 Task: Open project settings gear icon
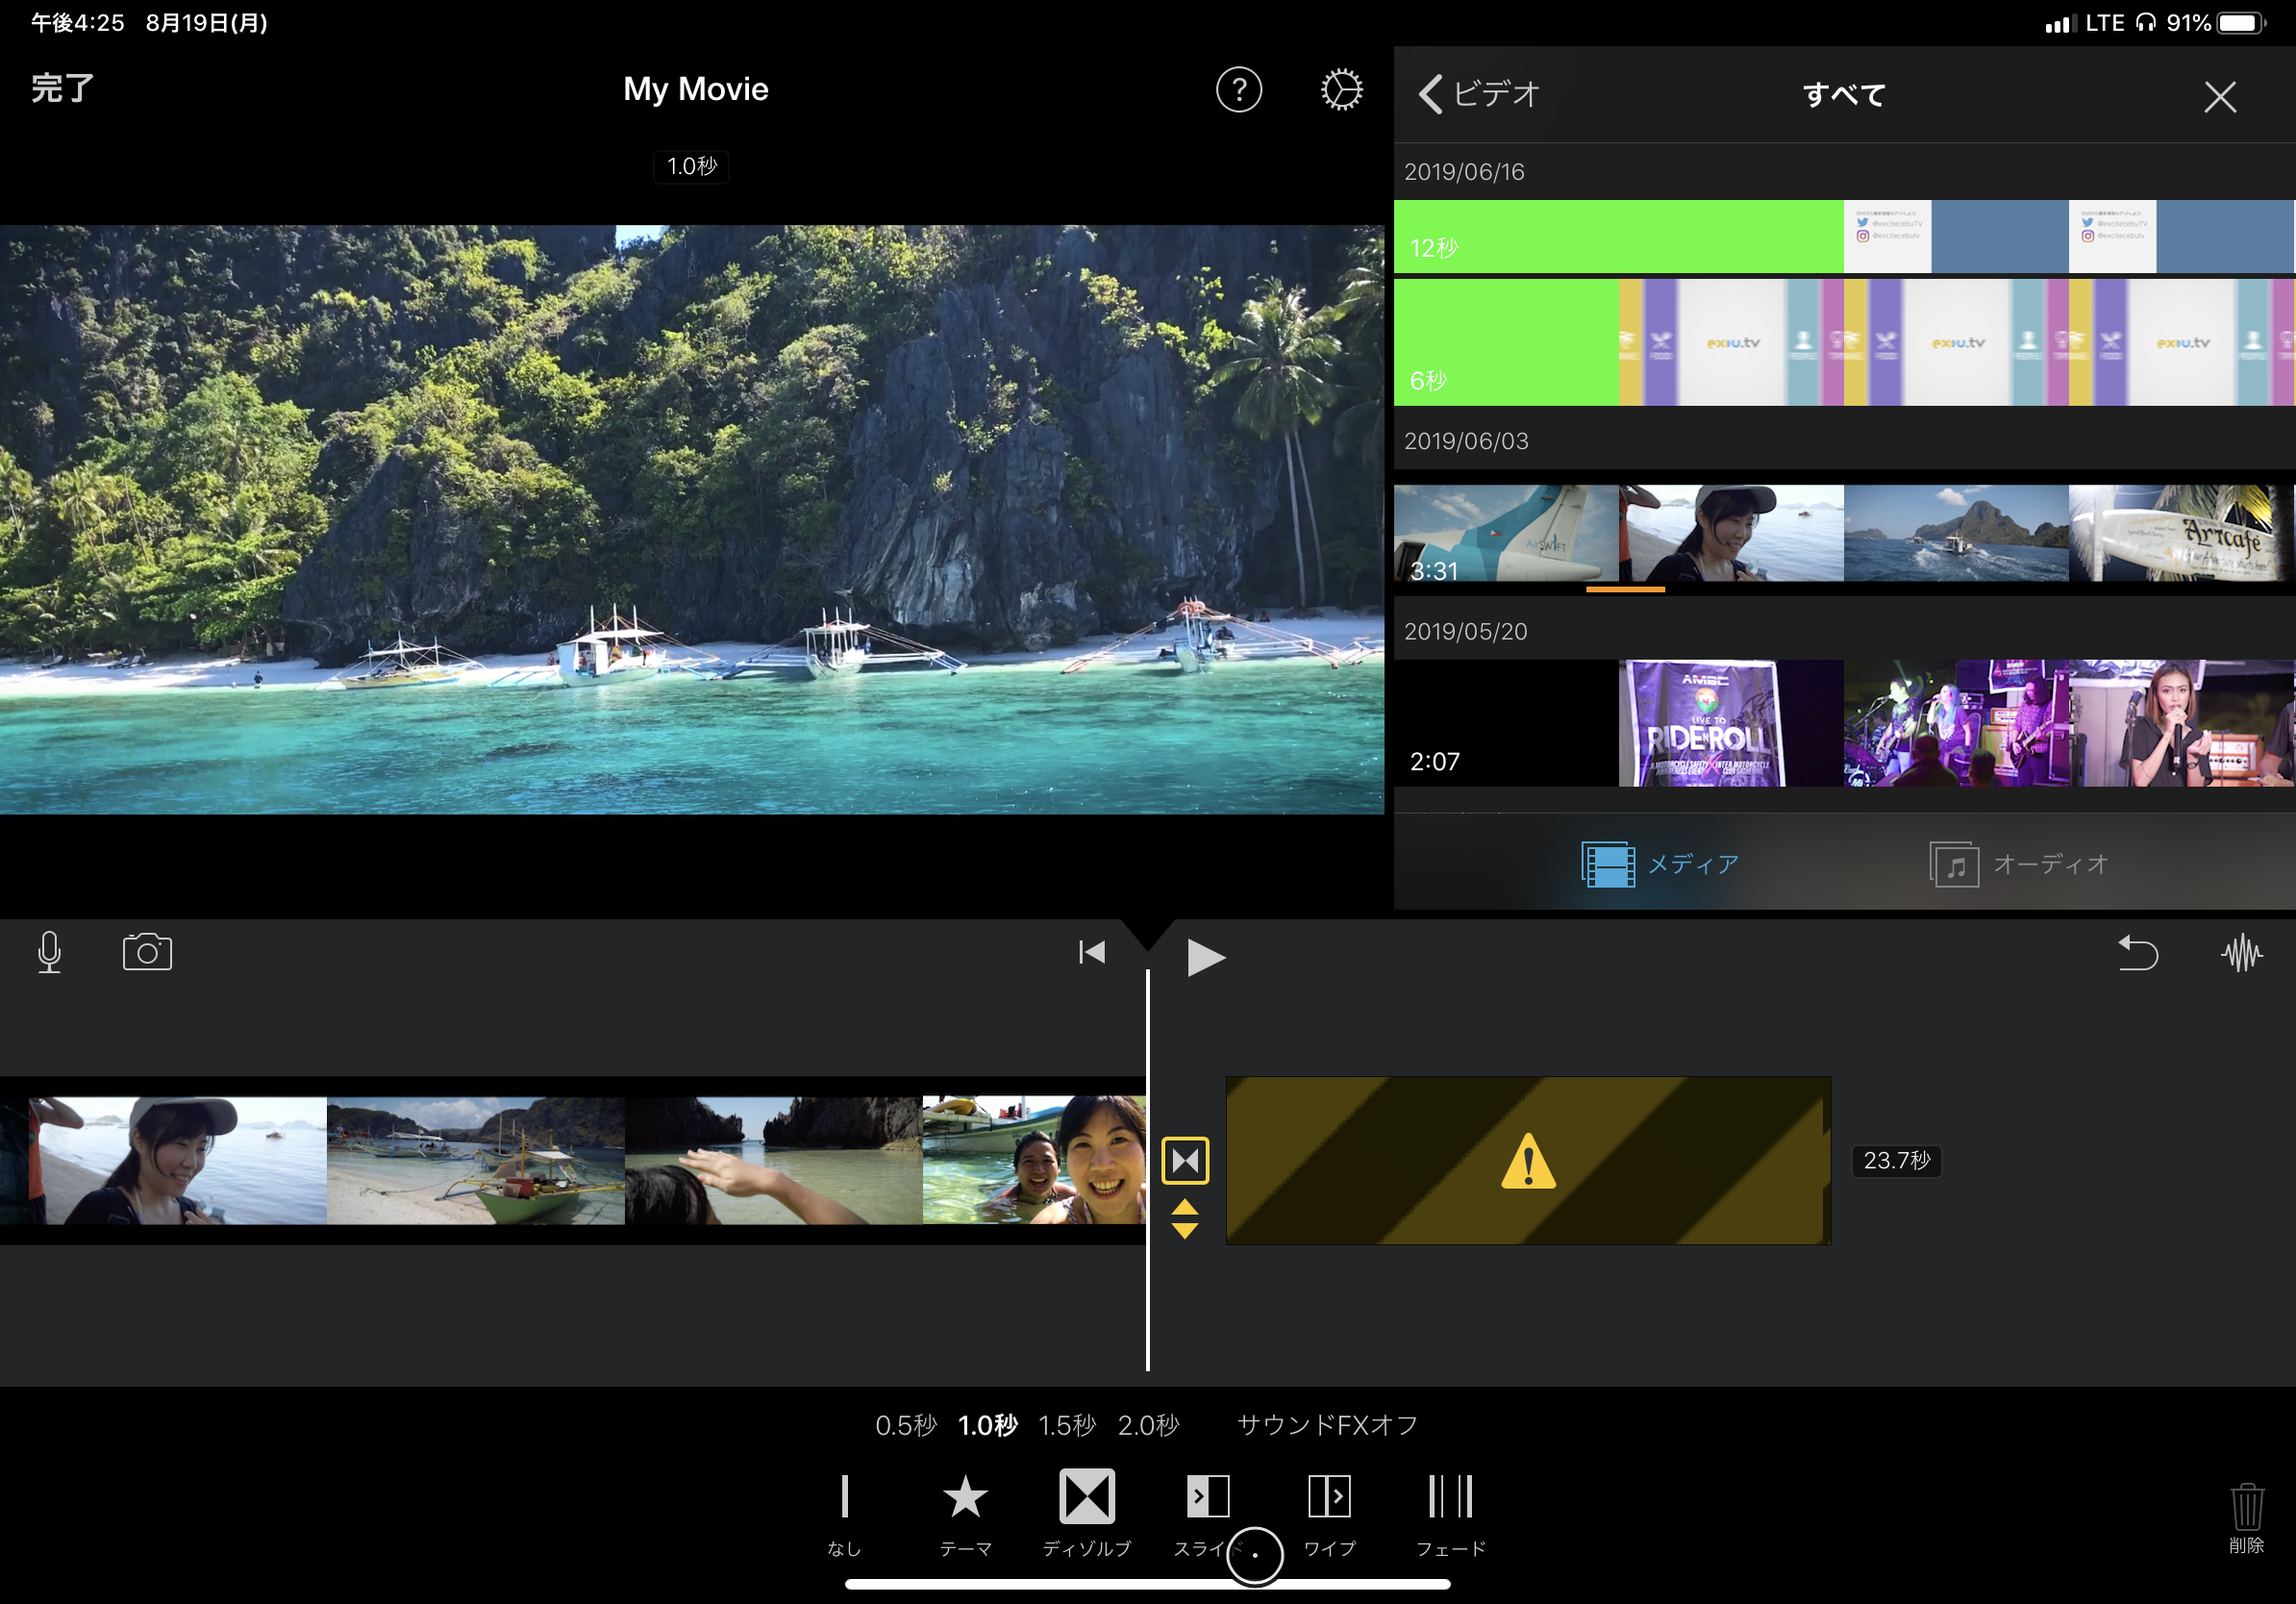click(1340, 90)
